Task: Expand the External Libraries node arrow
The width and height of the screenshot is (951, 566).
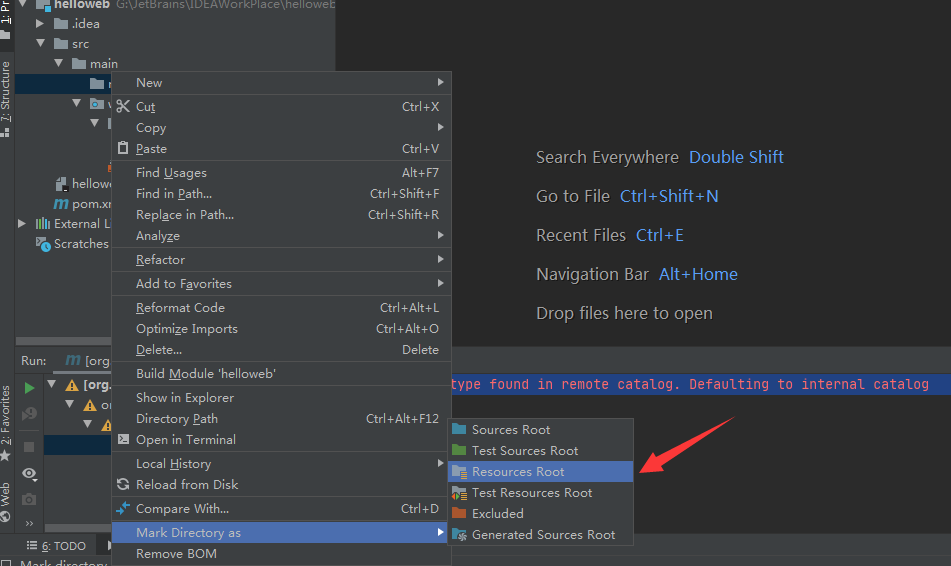Action: point(22,223)
